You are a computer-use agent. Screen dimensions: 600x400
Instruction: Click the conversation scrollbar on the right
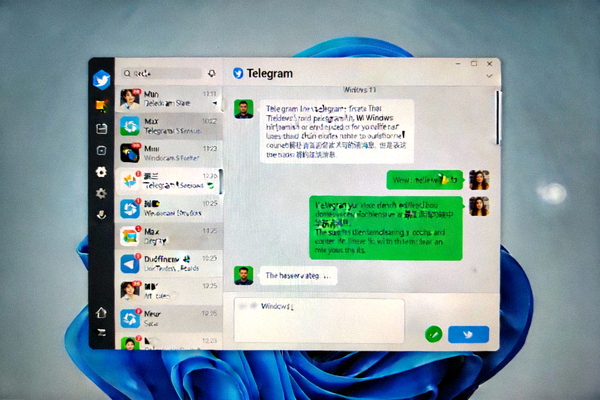(x=497, y=118)
